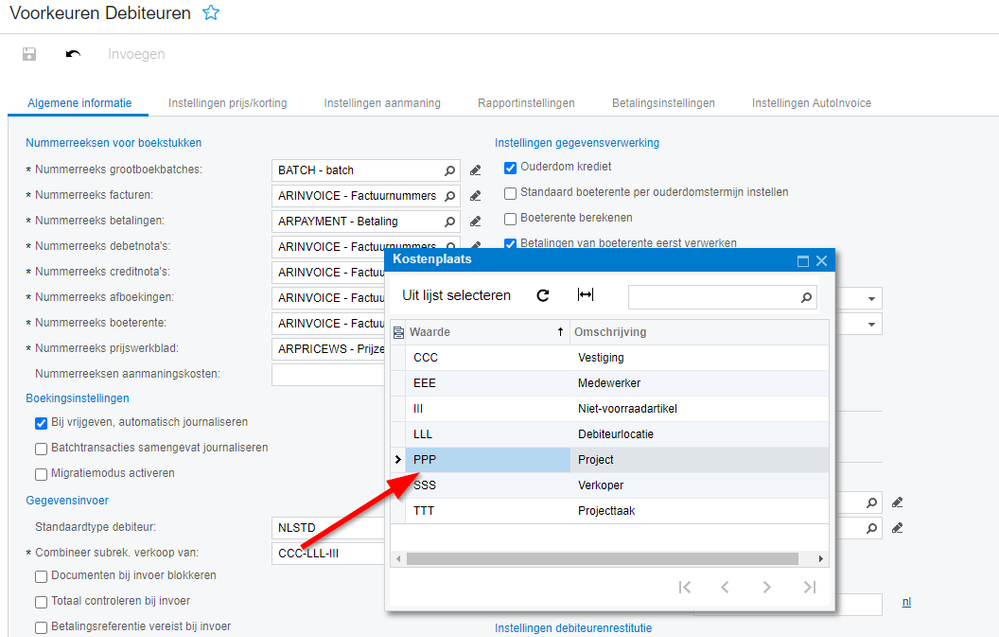Open Rapportinstellingen tab
The image size is (999, 637).
(x=526, y=103)
